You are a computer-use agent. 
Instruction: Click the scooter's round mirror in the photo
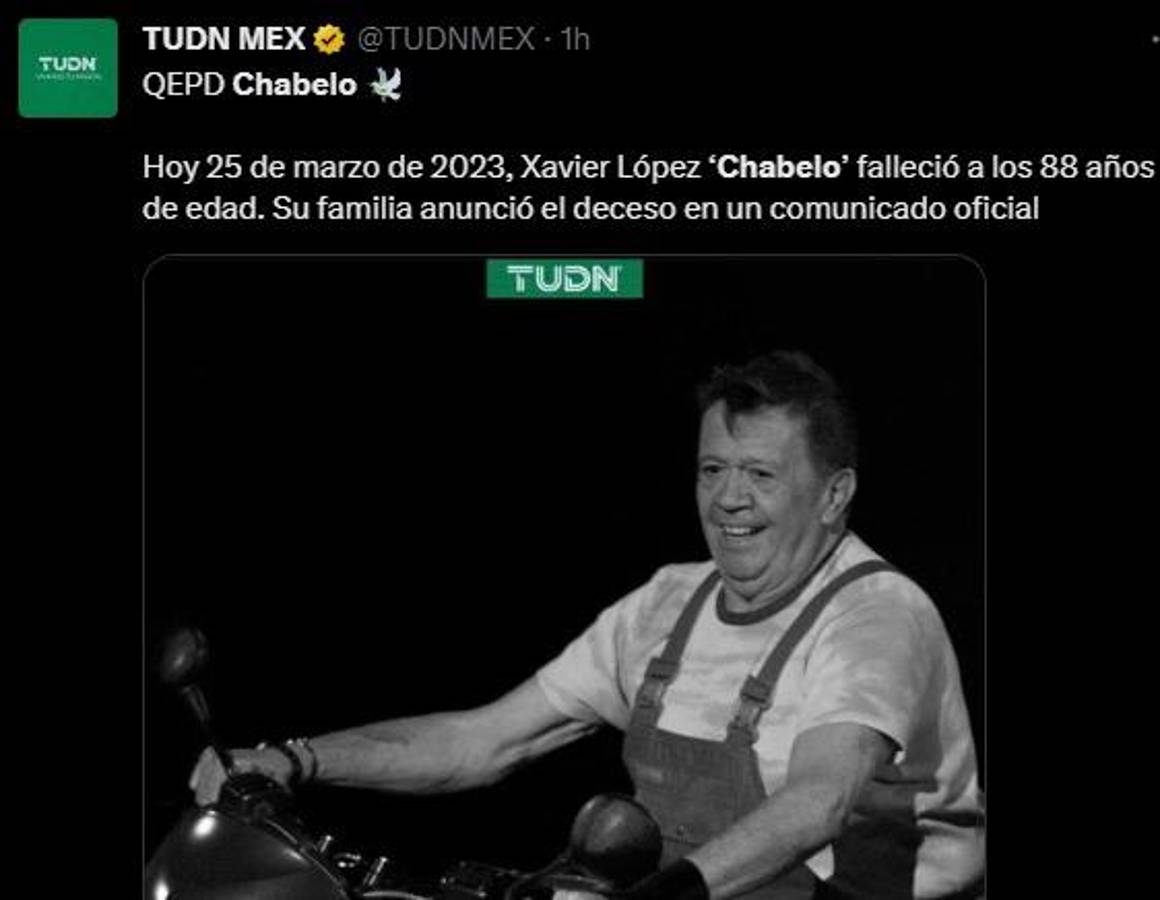coord(183,657)
